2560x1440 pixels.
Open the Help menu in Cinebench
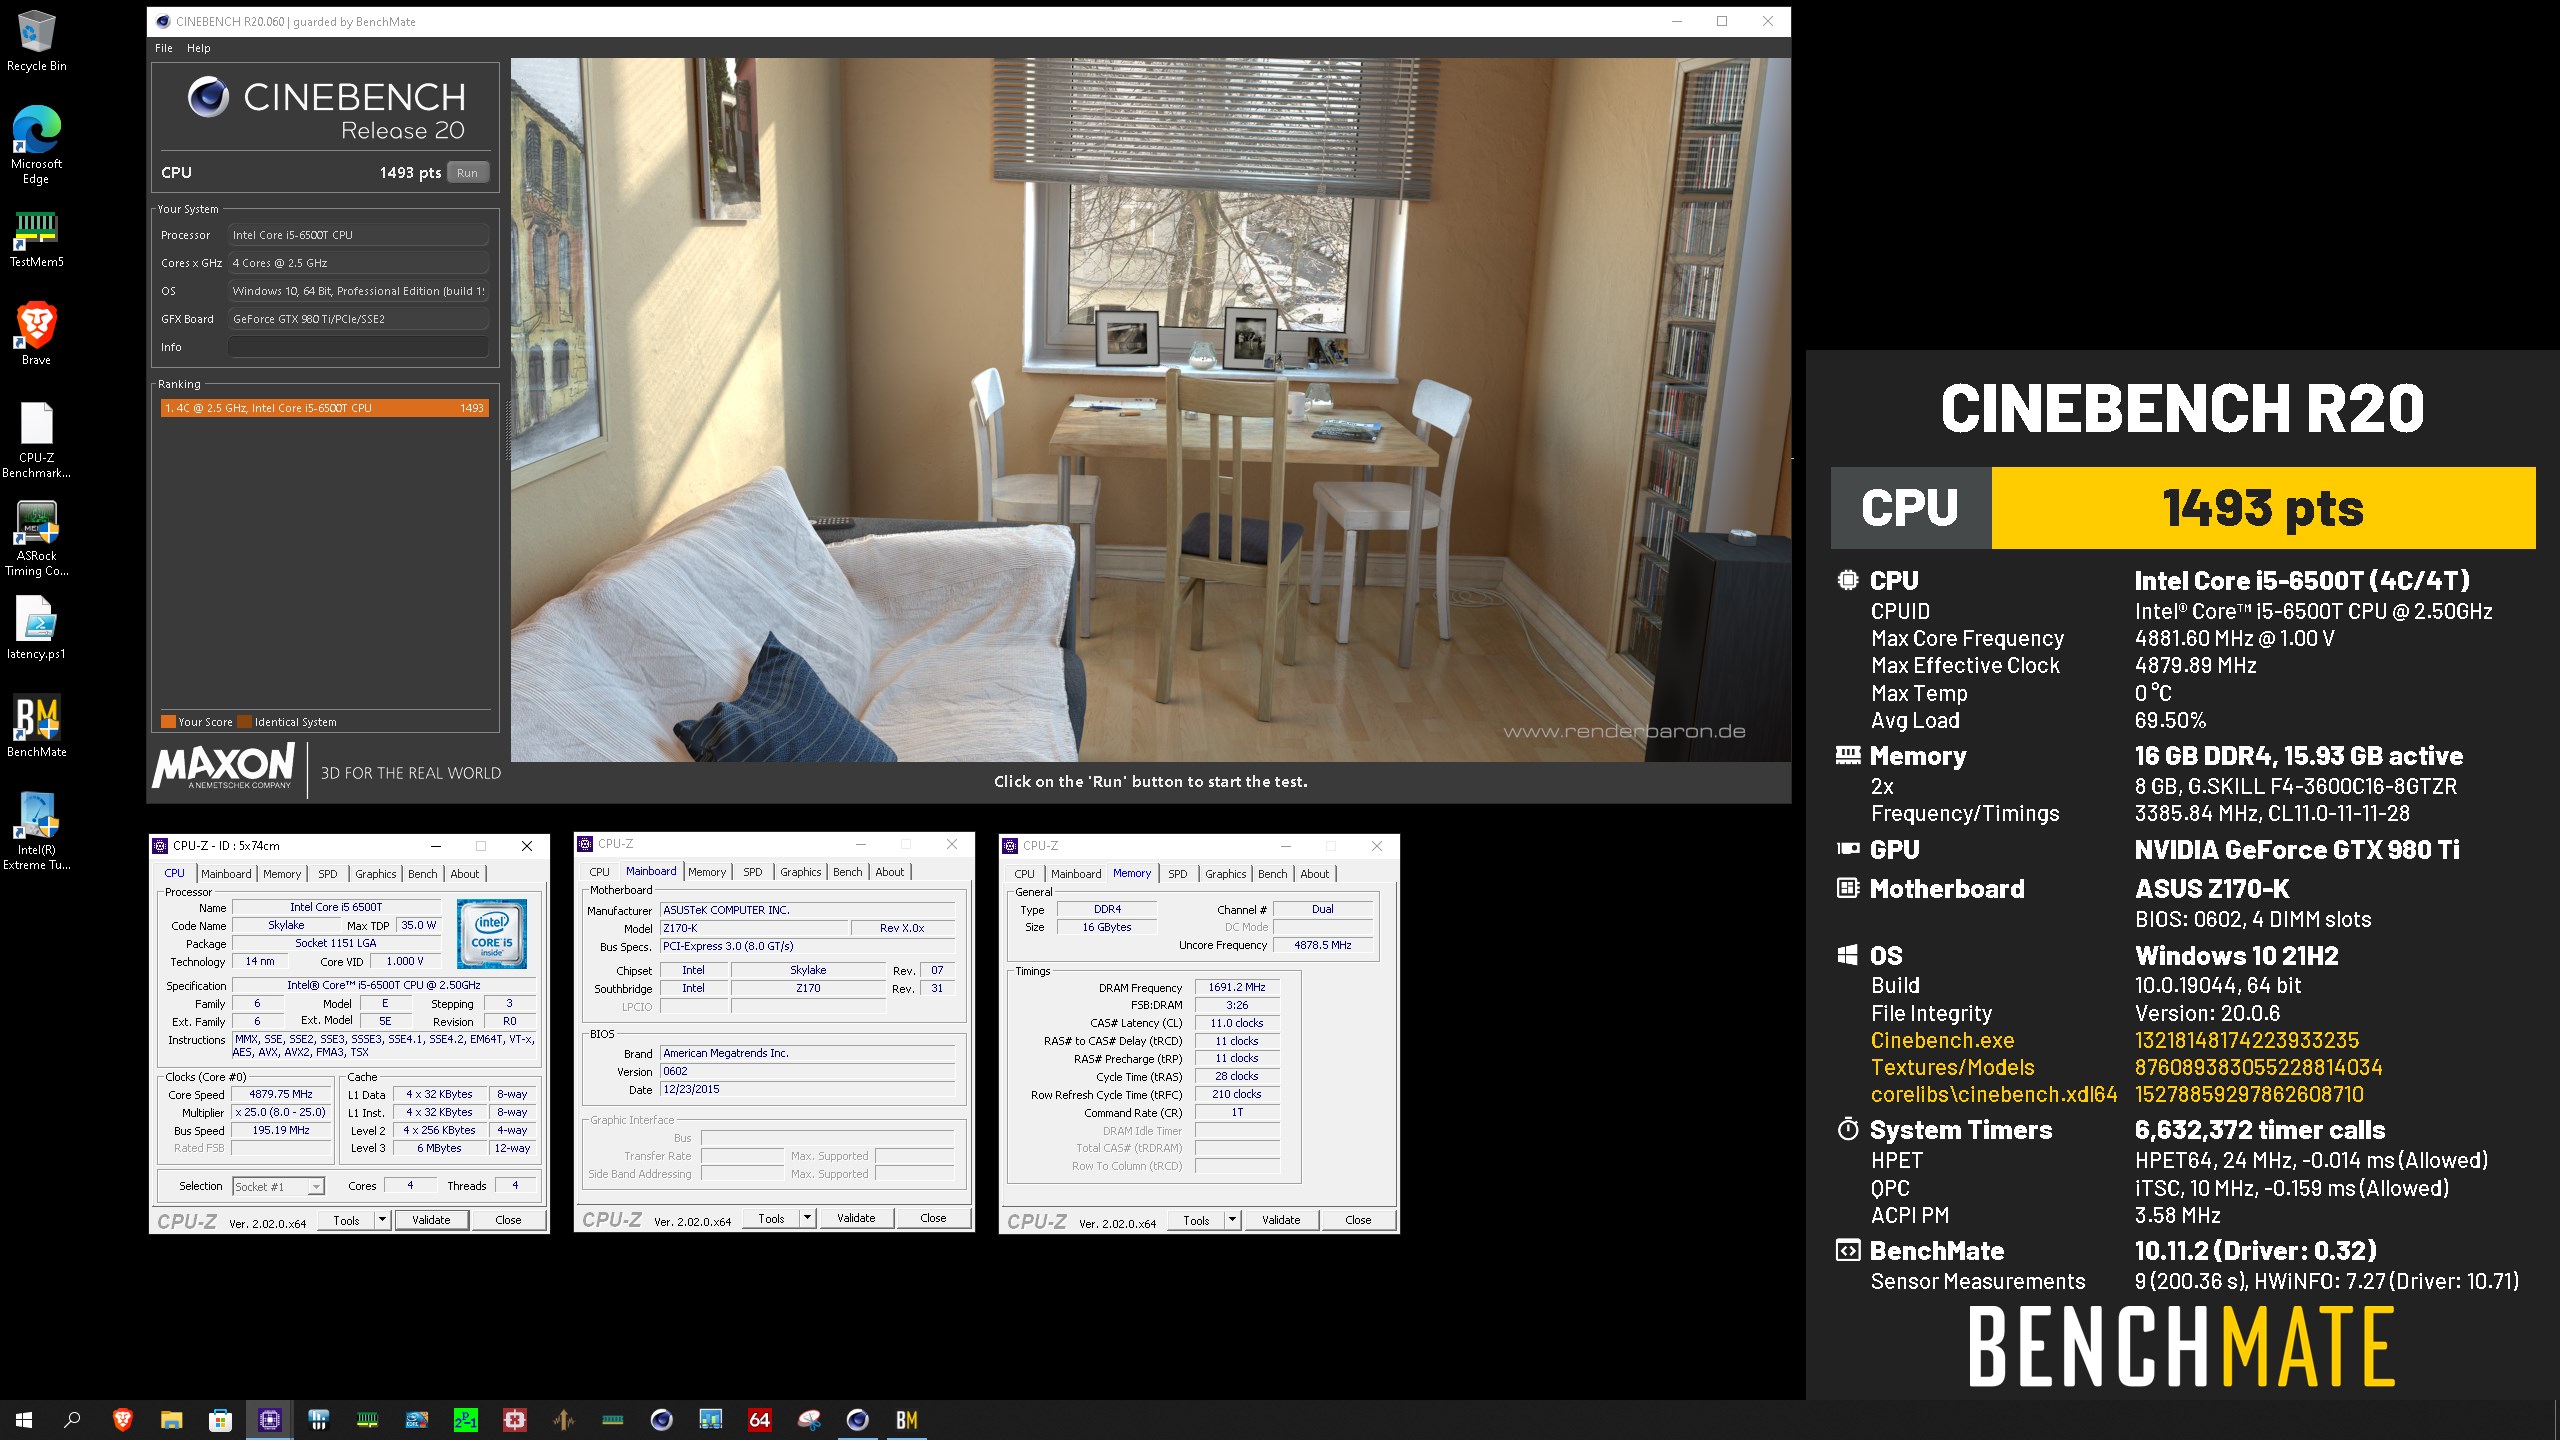click(x=198, y=48)
